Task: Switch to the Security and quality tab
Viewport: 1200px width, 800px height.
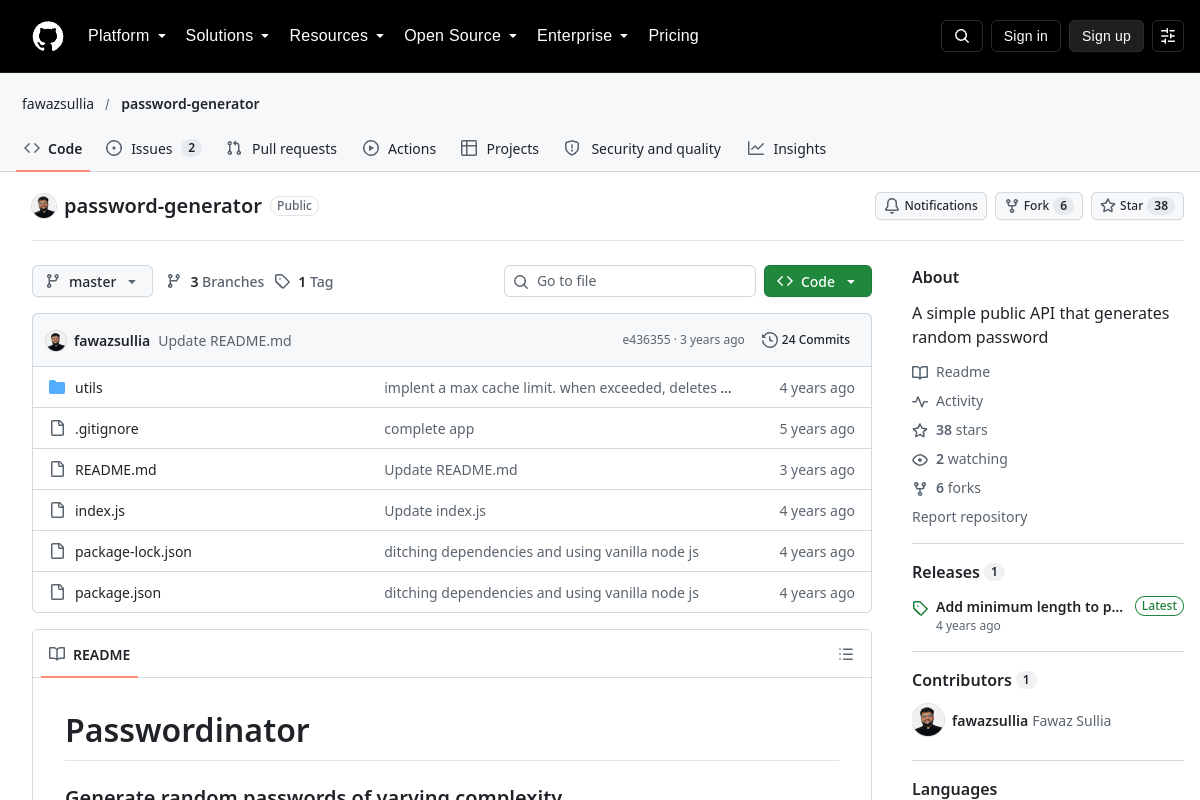Action: [x=643, y=148]
